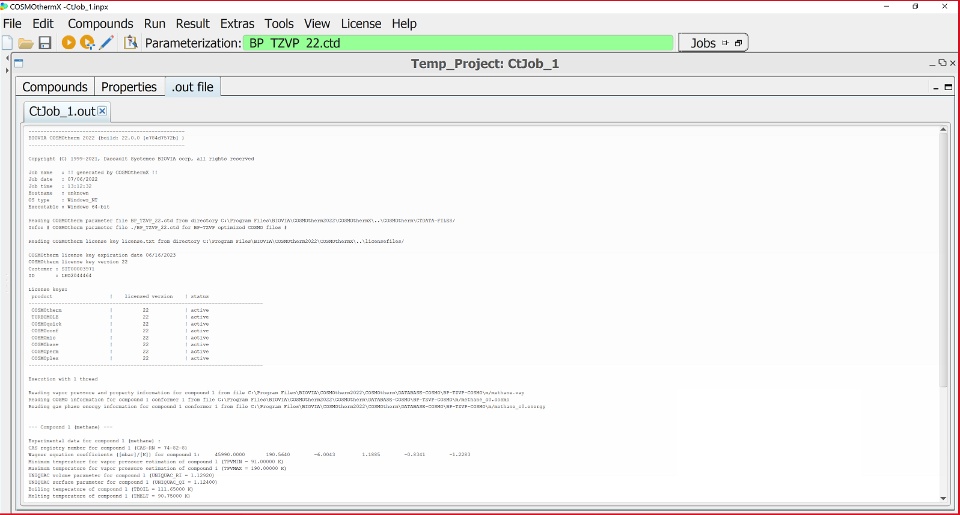960x515 pixels.
Task: Maximize the tab pane right of the tab row
Action: [948, 88]
